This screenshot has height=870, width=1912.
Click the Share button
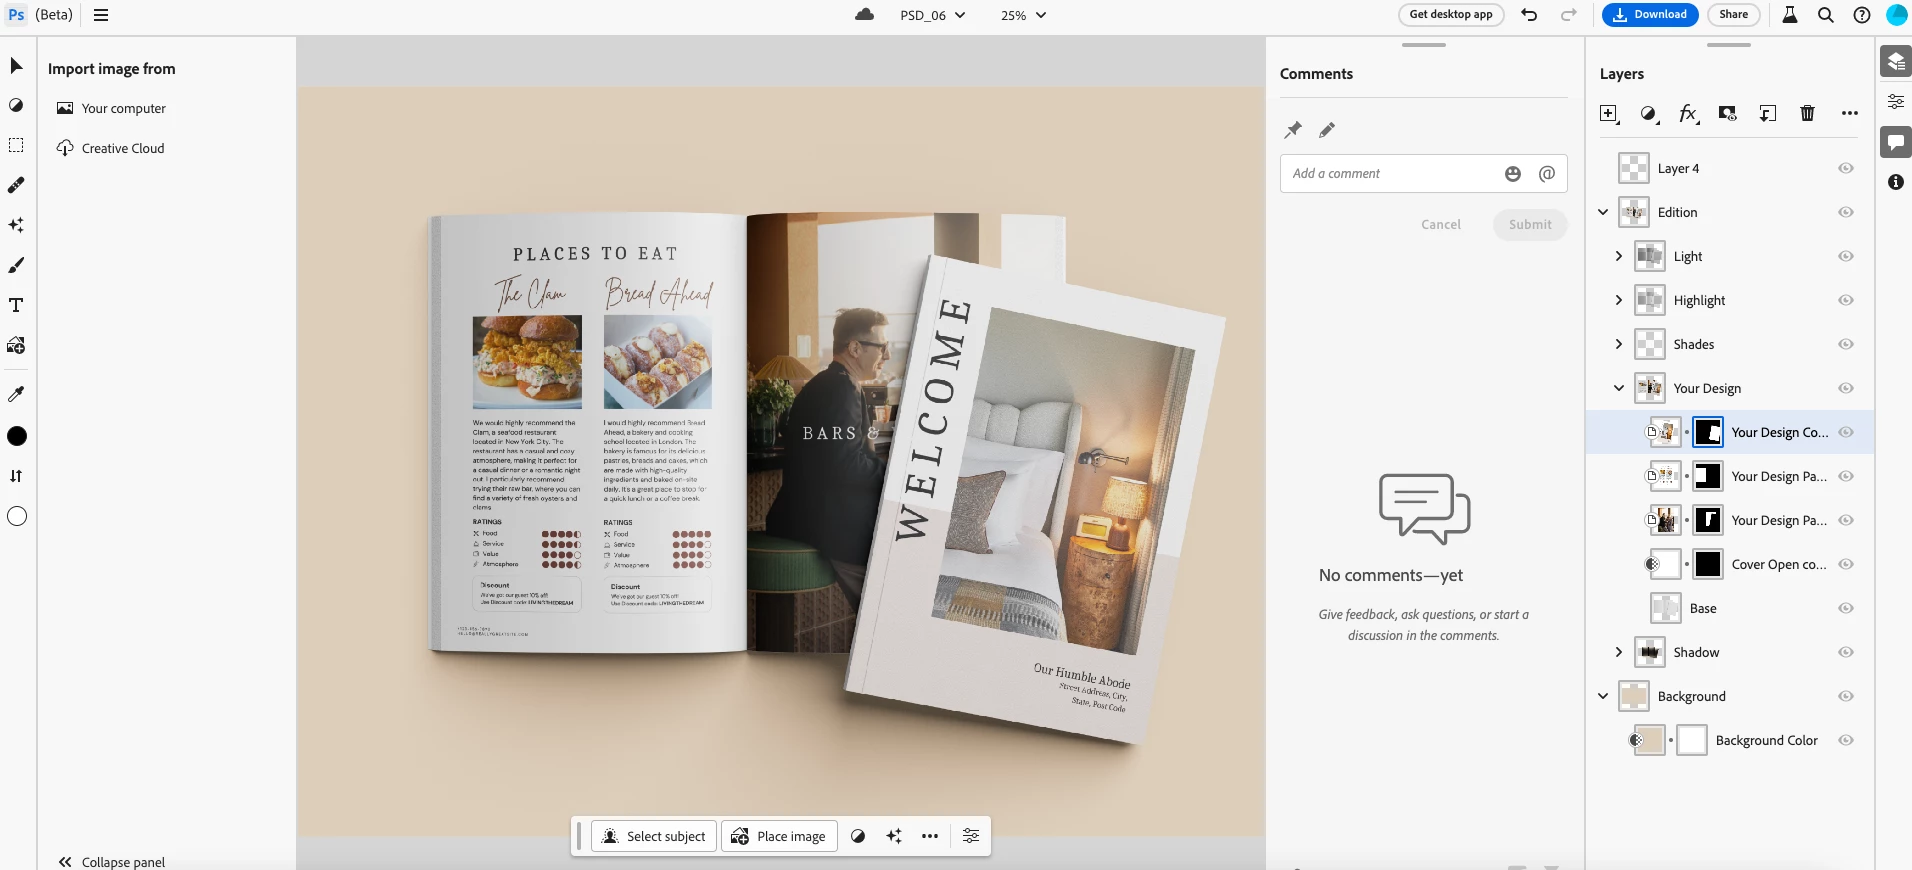tap(1734, 15)
